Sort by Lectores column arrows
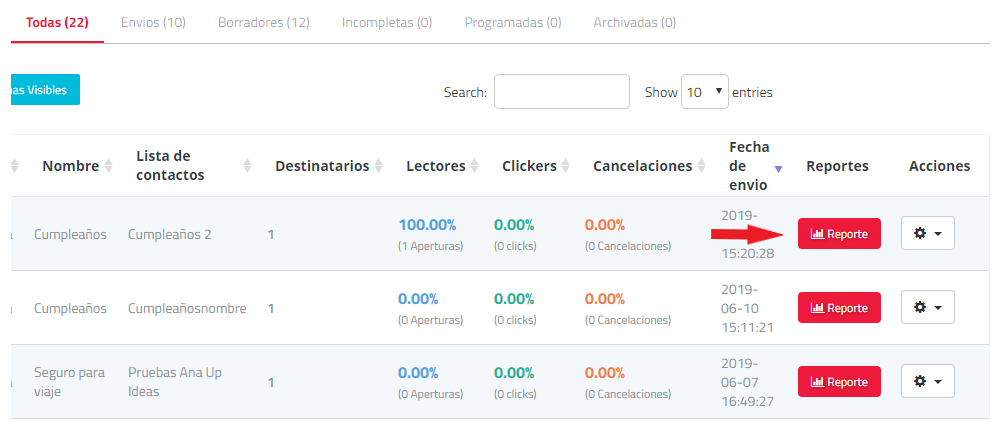 coord(474,166)
